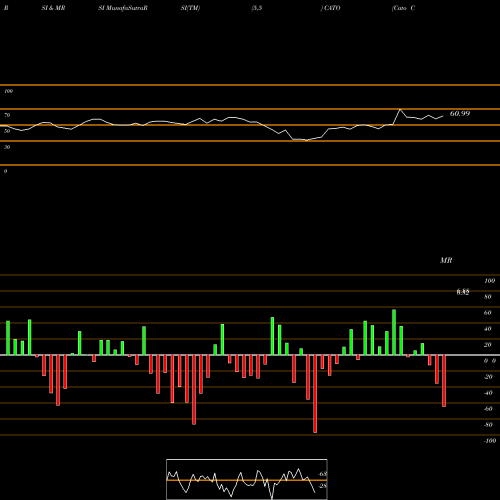Click the MR axis label 40
Image resolution: width=500 pixels, height=500 pixels.
tap(488, 329)
